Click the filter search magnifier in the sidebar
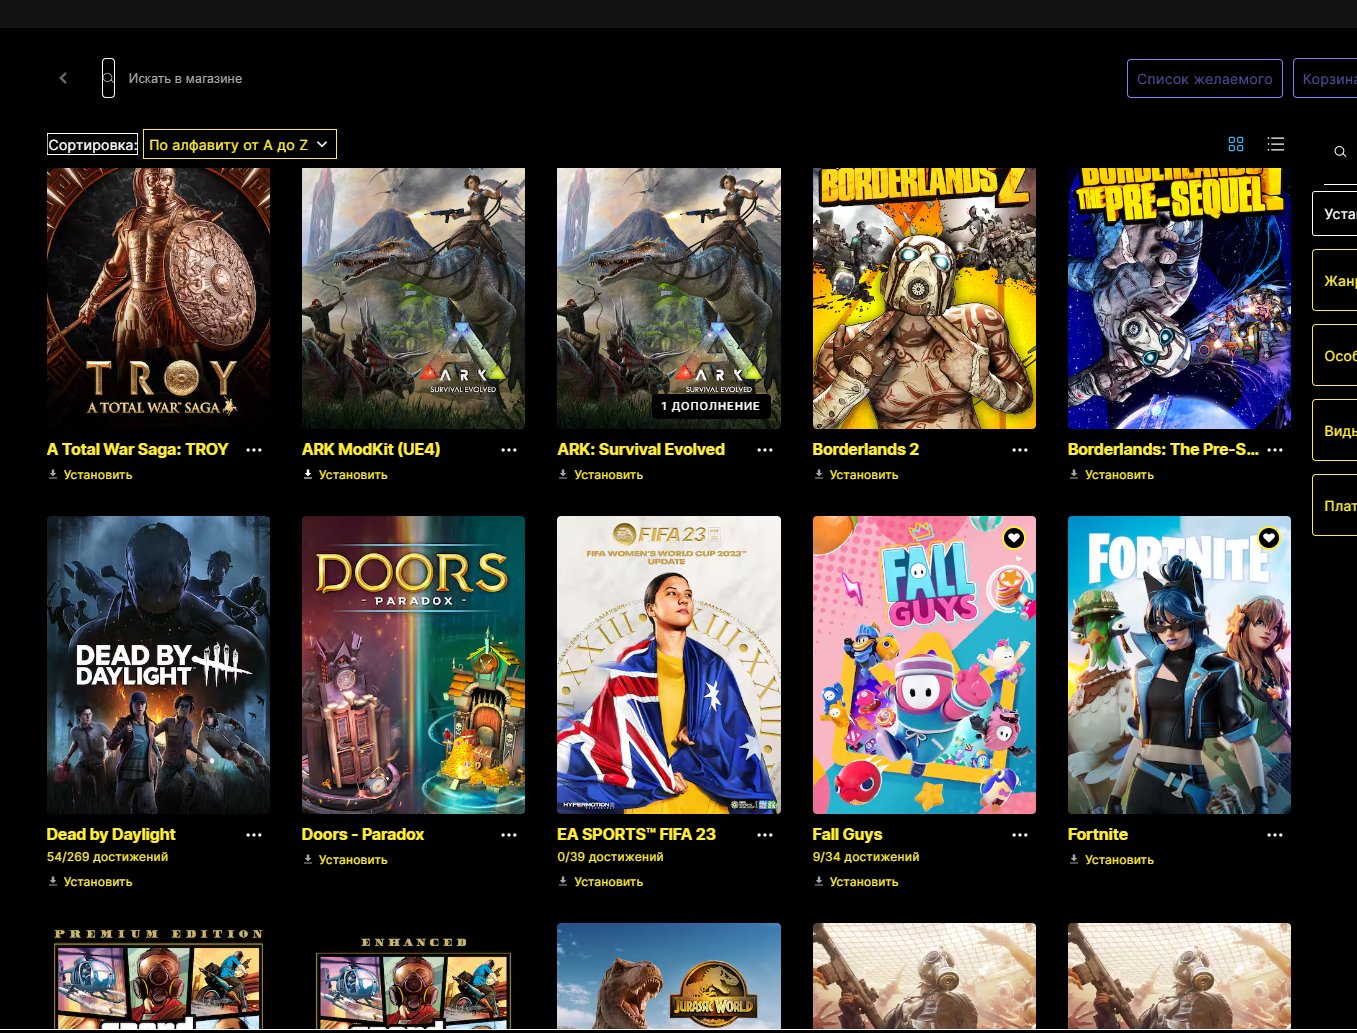1357x1033 pixels. (1340, 152)
